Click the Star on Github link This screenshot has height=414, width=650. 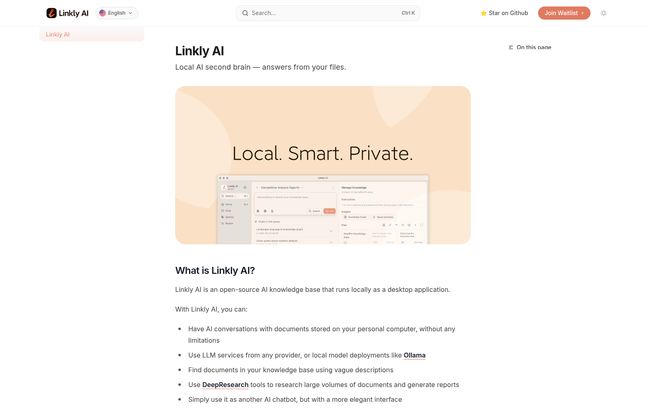504,13
